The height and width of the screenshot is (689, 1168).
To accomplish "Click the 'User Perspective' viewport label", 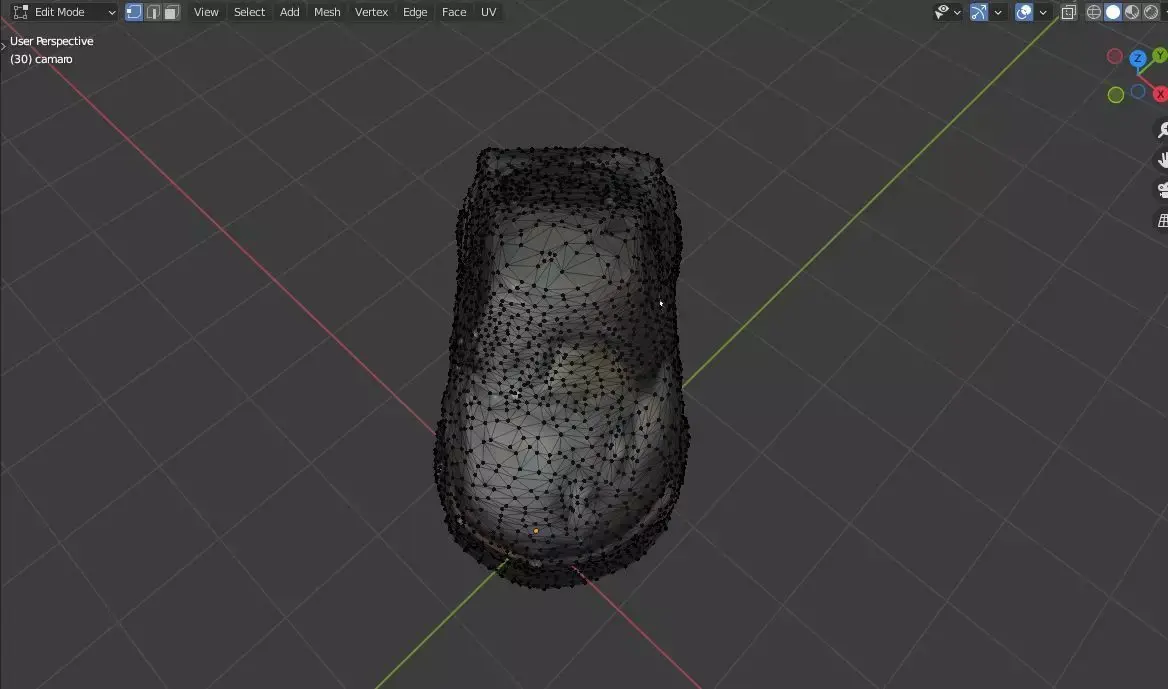I will pos(51,41).
